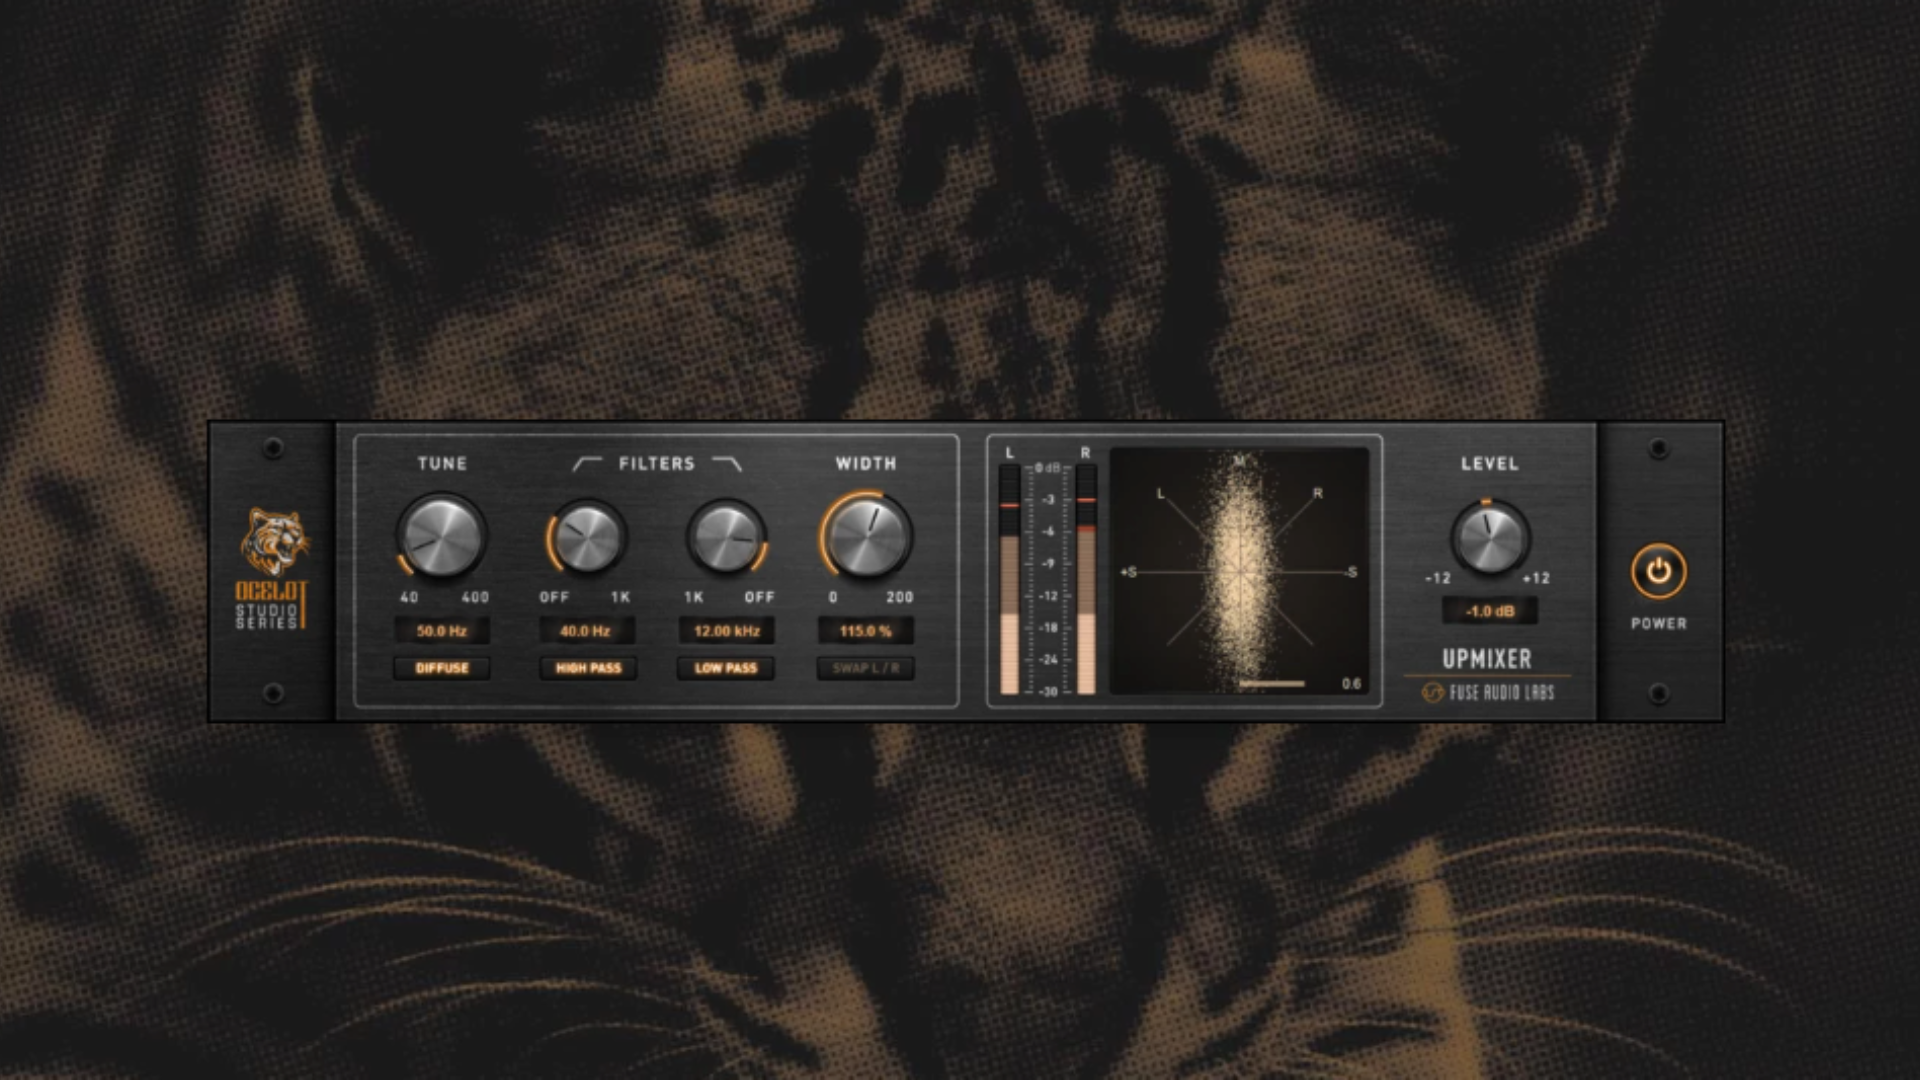Toggle the DIFFUSE mode
The height and width of the screenshot is (1080, 1920).
click(442, 669)
